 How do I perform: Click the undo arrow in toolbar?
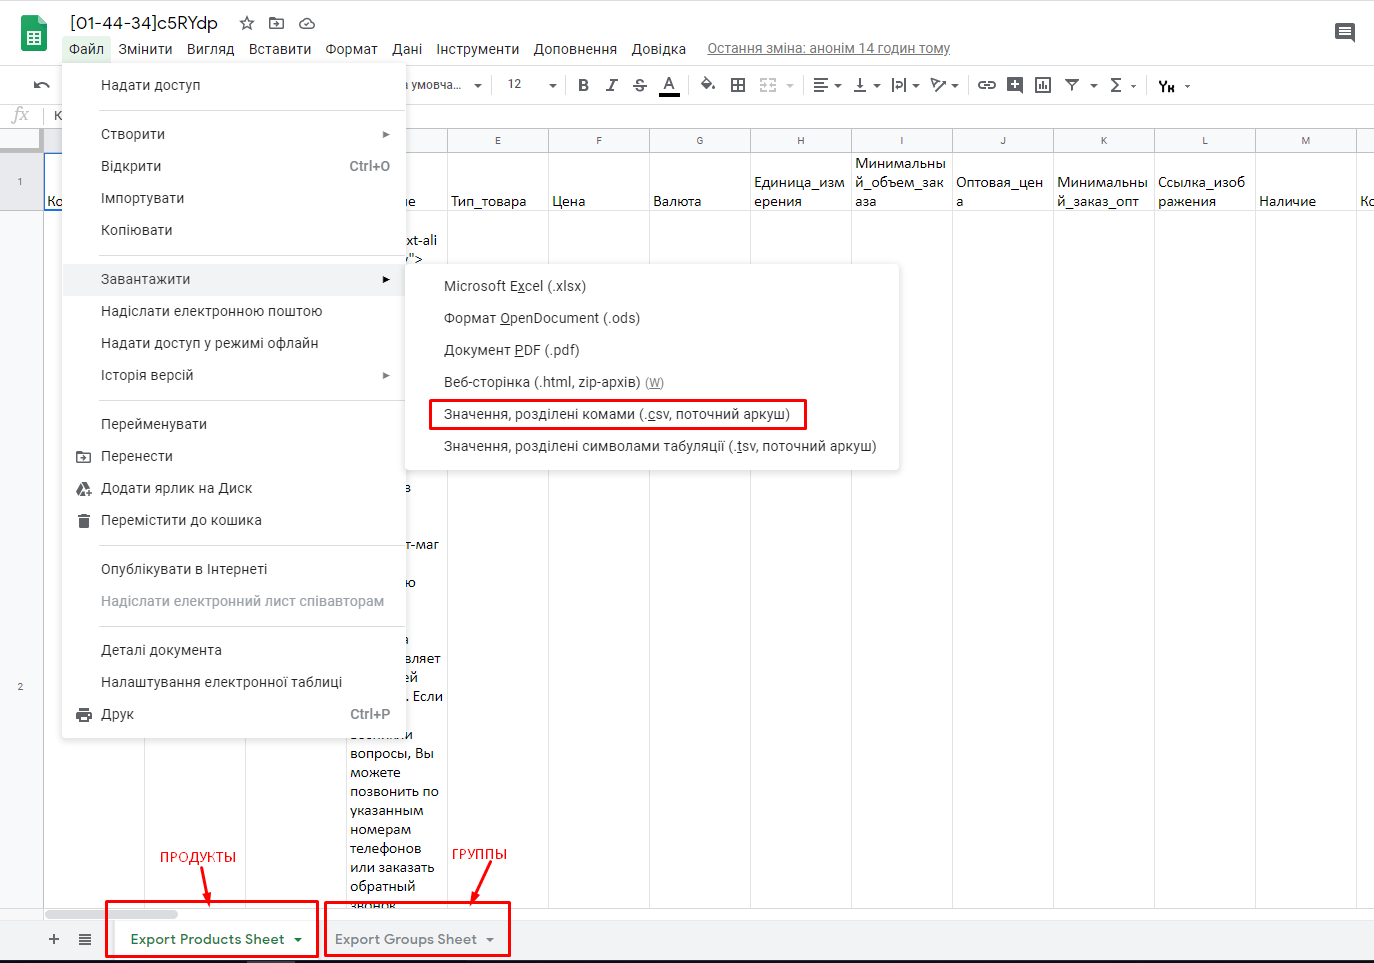(x=42, y=85)
